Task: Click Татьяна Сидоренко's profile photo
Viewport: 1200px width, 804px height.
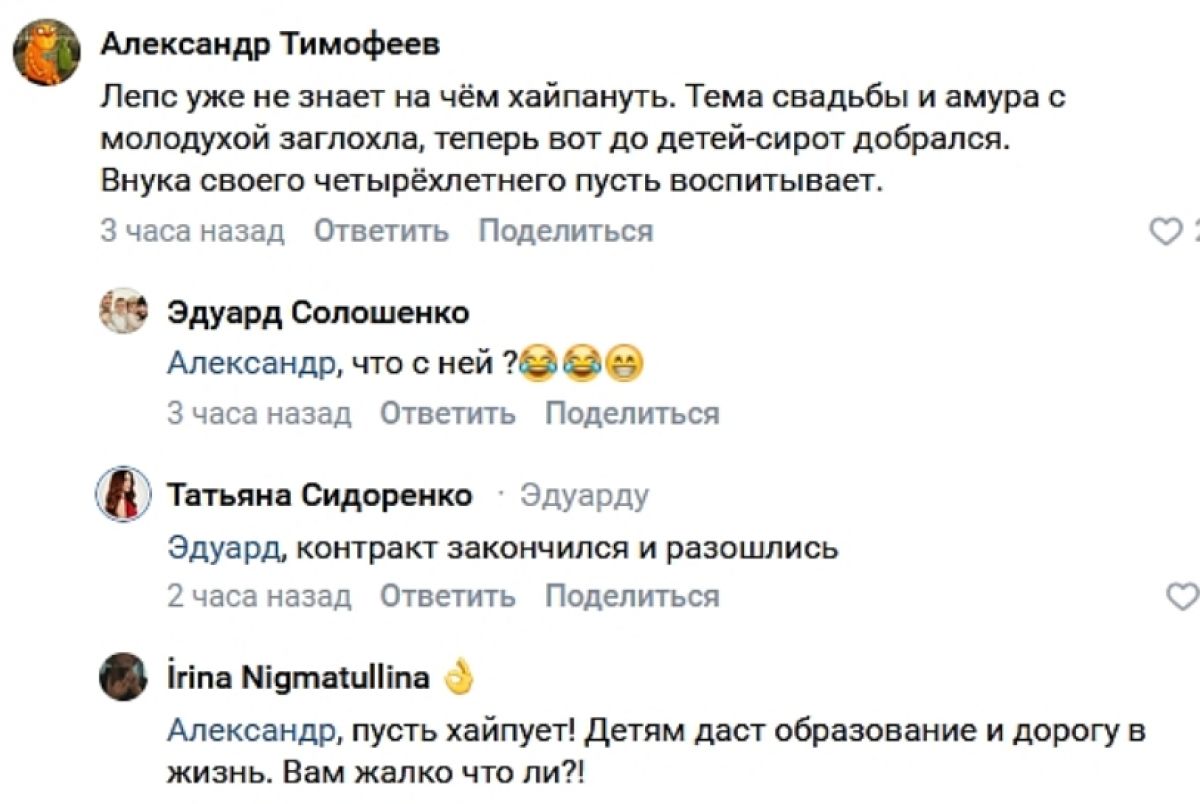Action: click(x=123, y=493)
